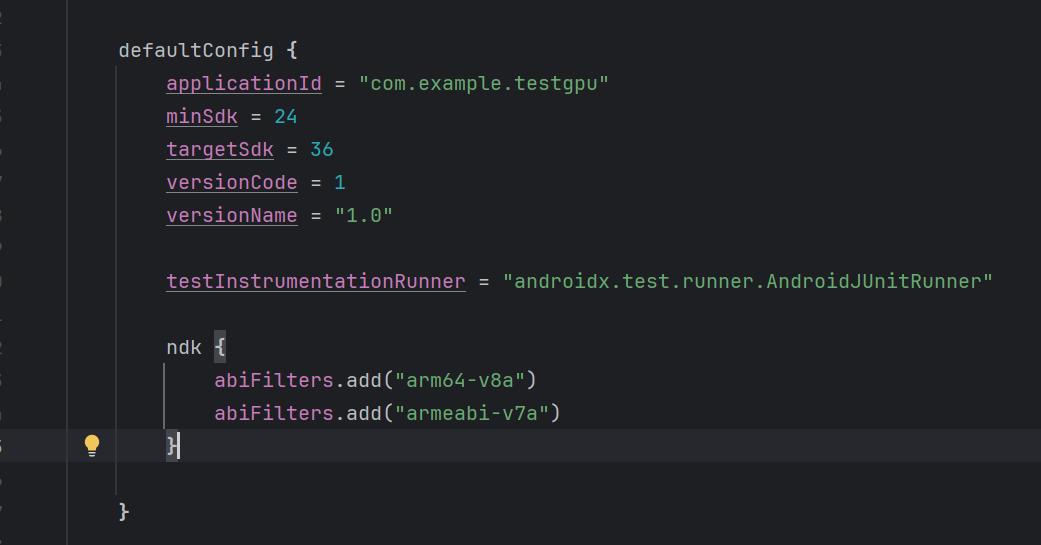Click the testInstrumentationRunner property

[316, 281]
